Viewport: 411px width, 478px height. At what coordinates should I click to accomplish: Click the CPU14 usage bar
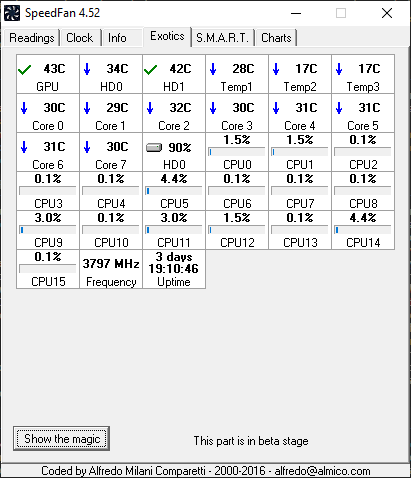[x=363, y=230]
